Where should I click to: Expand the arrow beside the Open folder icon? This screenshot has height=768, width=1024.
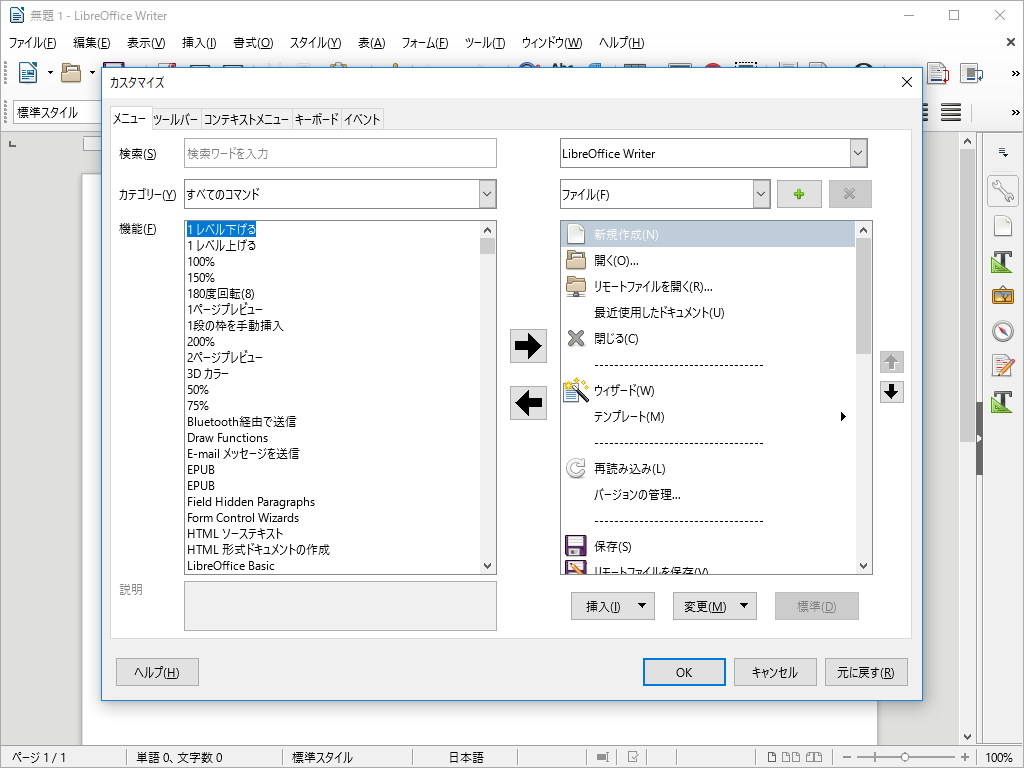[x=92, y=72]
